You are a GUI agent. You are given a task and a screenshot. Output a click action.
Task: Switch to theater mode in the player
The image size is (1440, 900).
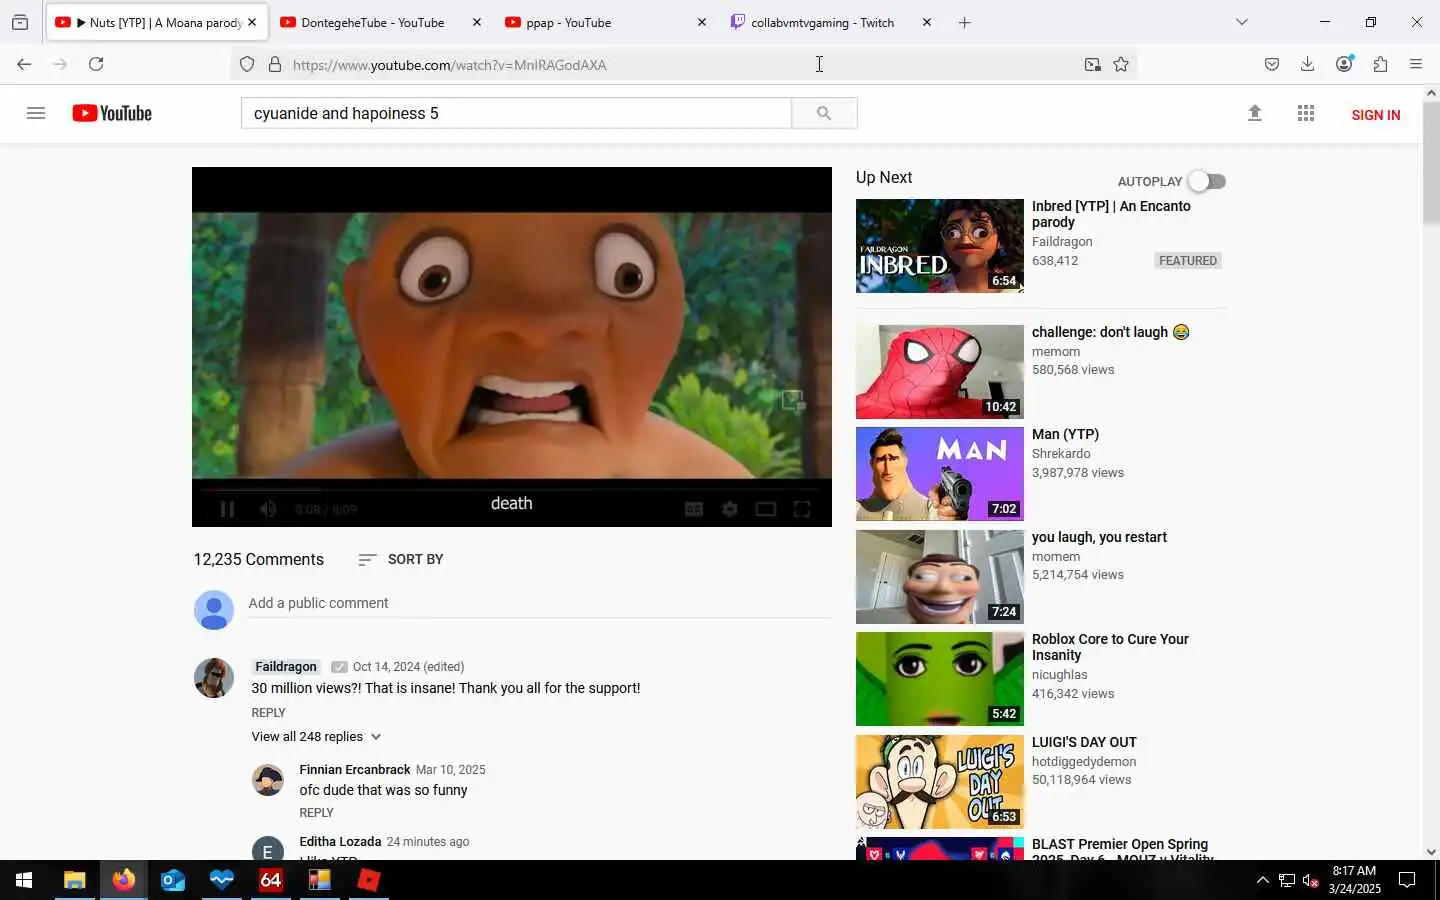pyautogui.click(x=766, y=509)
